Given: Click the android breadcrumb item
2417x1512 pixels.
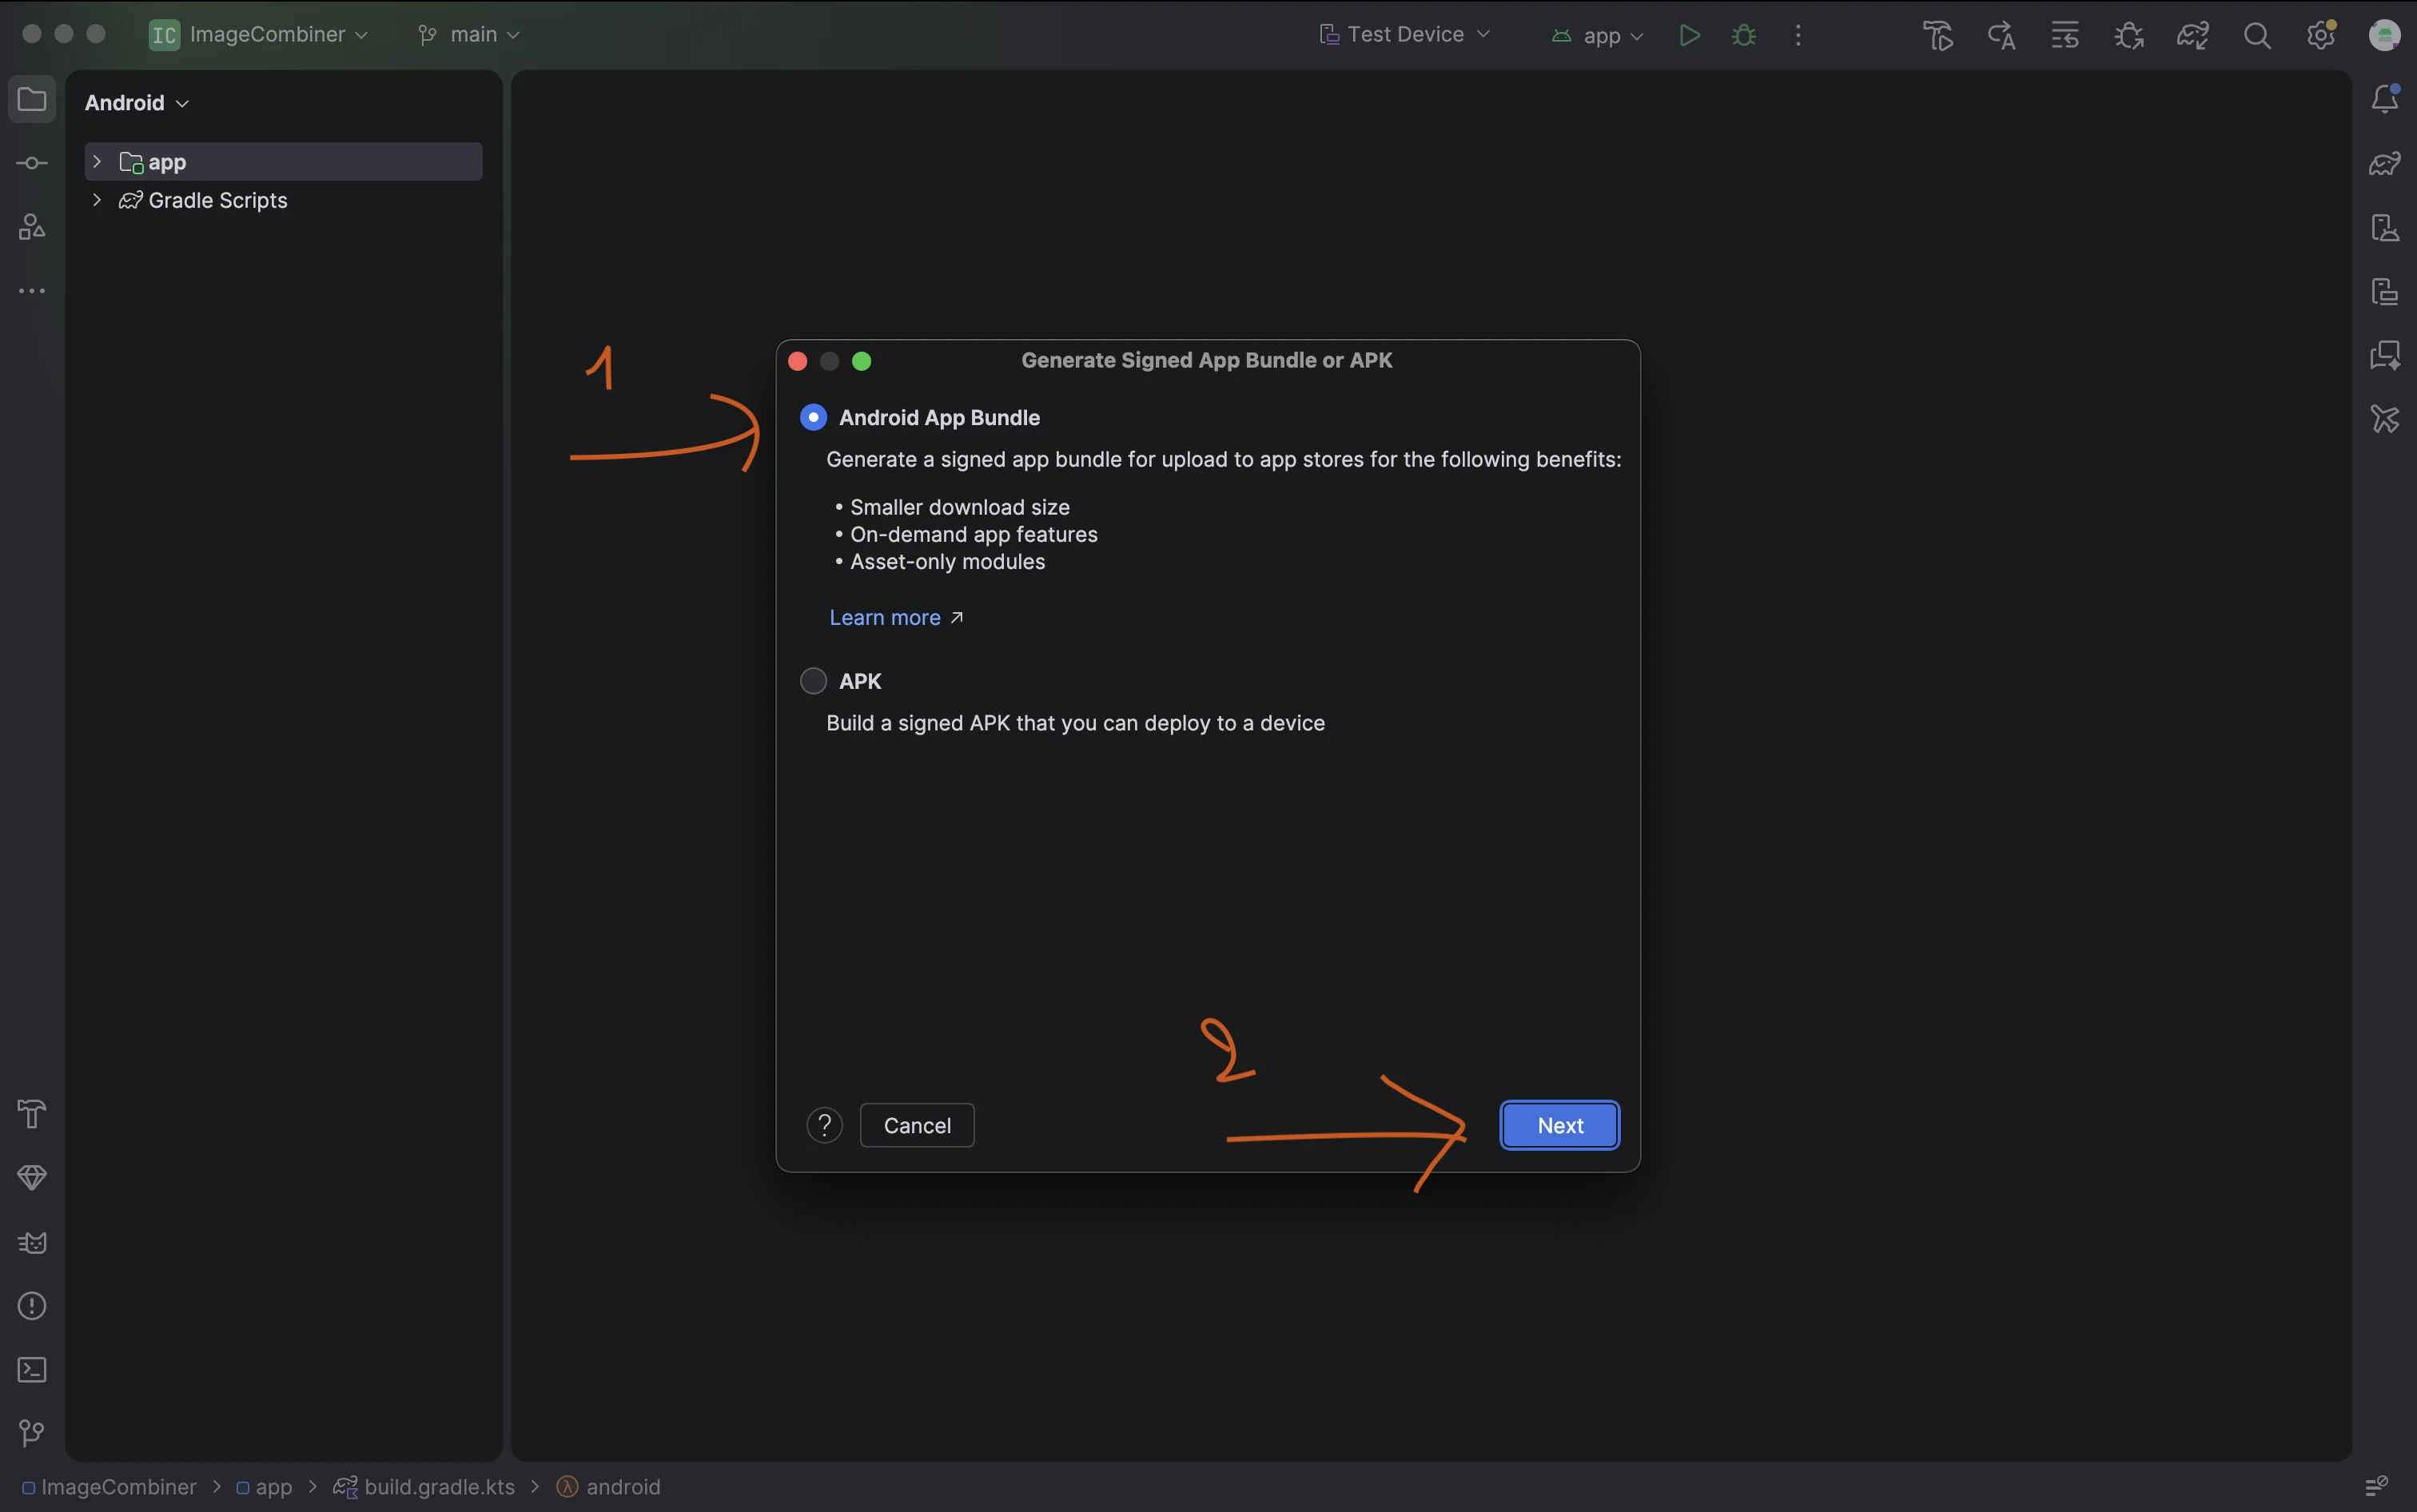Looking at the screenshot, I should click(x=608, y=1487).
